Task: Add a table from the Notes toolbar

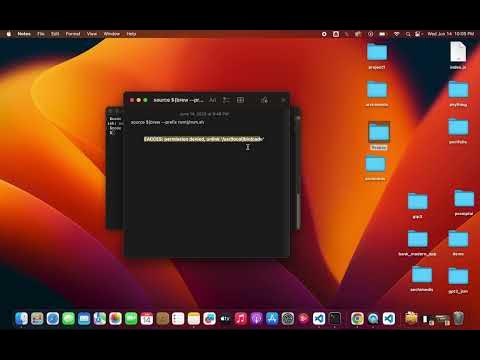Action: tap(240, 100)
